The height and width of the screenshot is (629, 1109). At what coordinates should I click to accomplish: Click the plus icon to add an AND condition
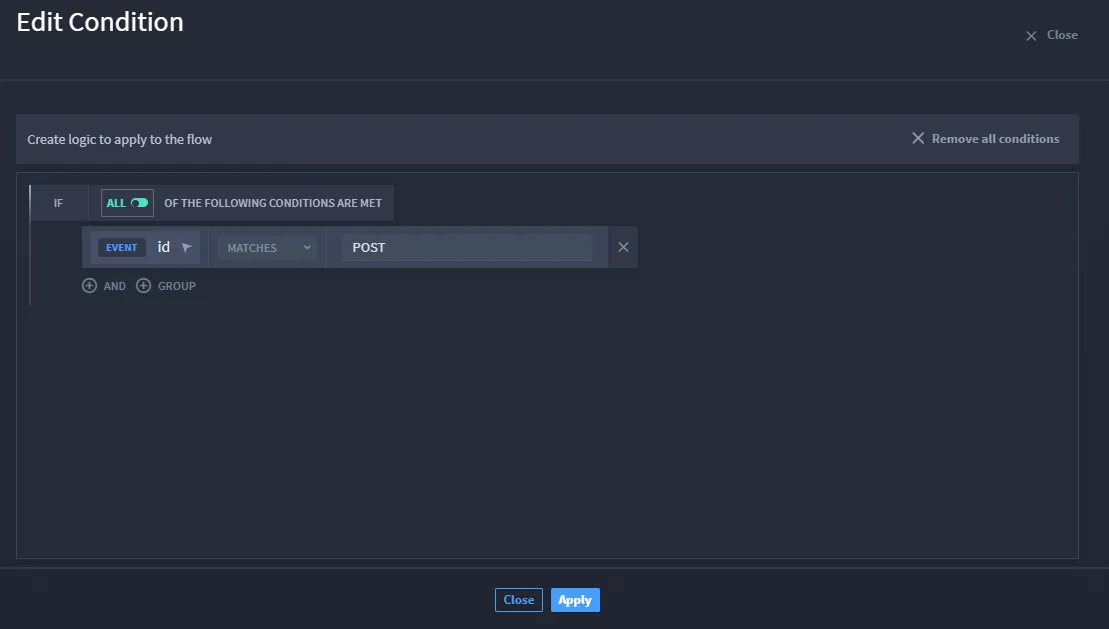[x=89, y=285]
